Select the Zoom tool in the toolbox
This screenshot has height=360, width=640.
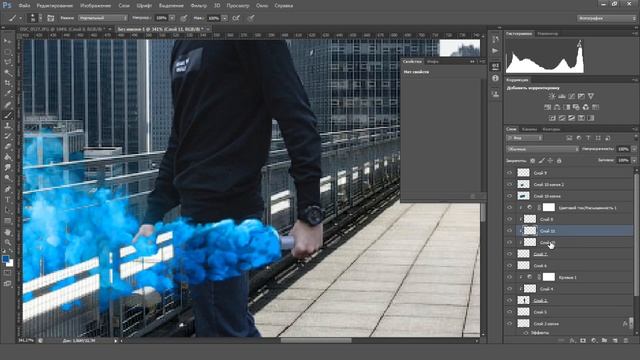(x=8, y=242)
